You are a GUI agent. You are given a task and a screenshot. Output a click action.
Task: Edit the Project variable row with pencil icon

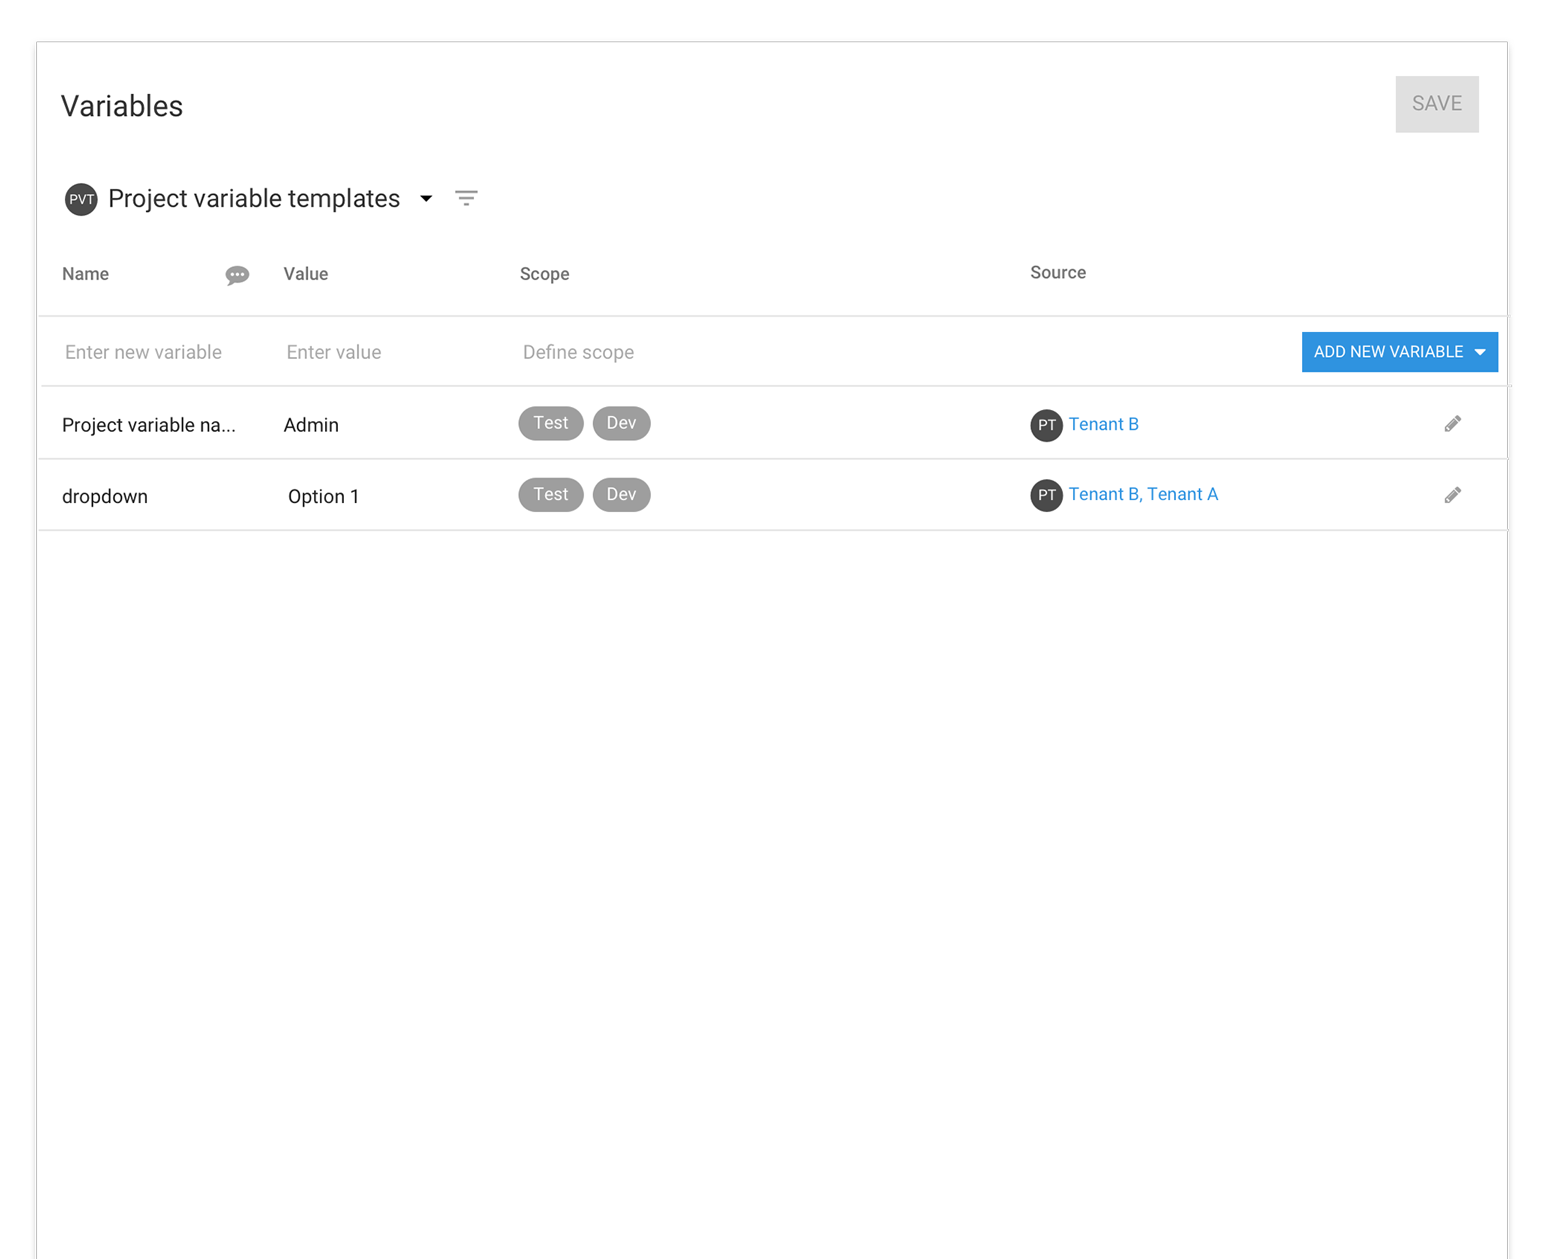pyautogui.click(x=1453, y=423)
